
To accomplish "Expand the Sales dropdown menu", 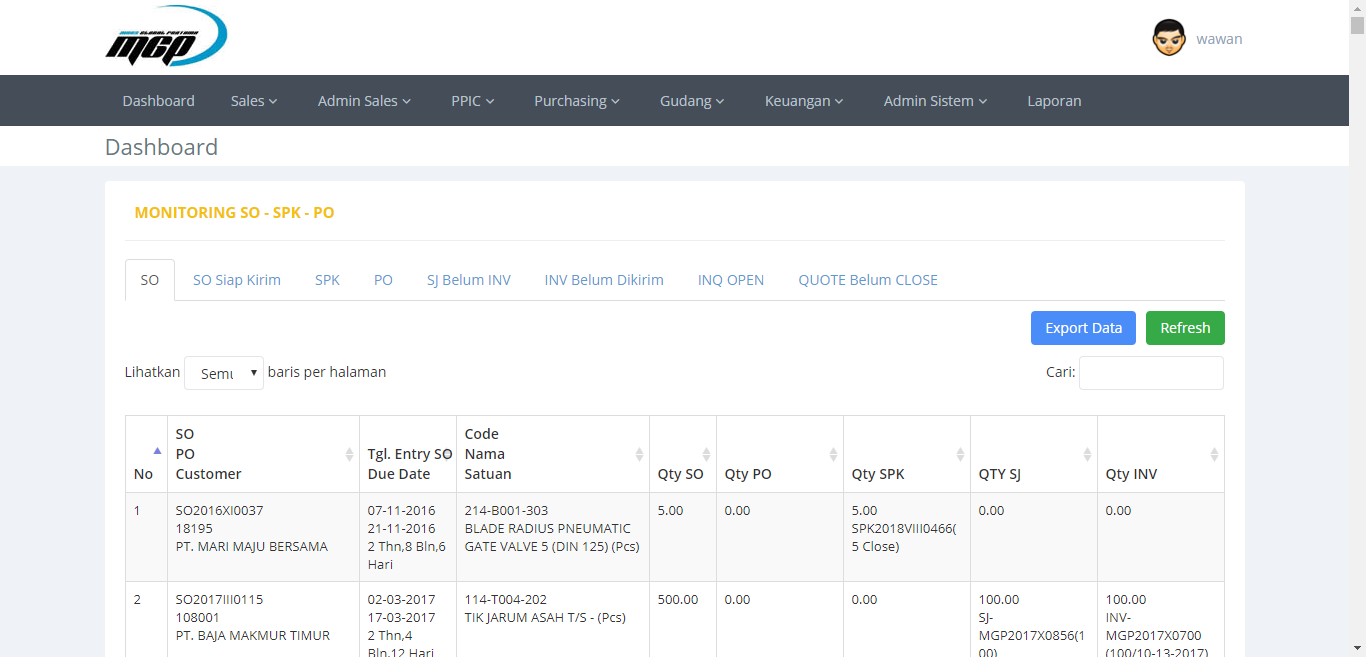I will (254, 101).
